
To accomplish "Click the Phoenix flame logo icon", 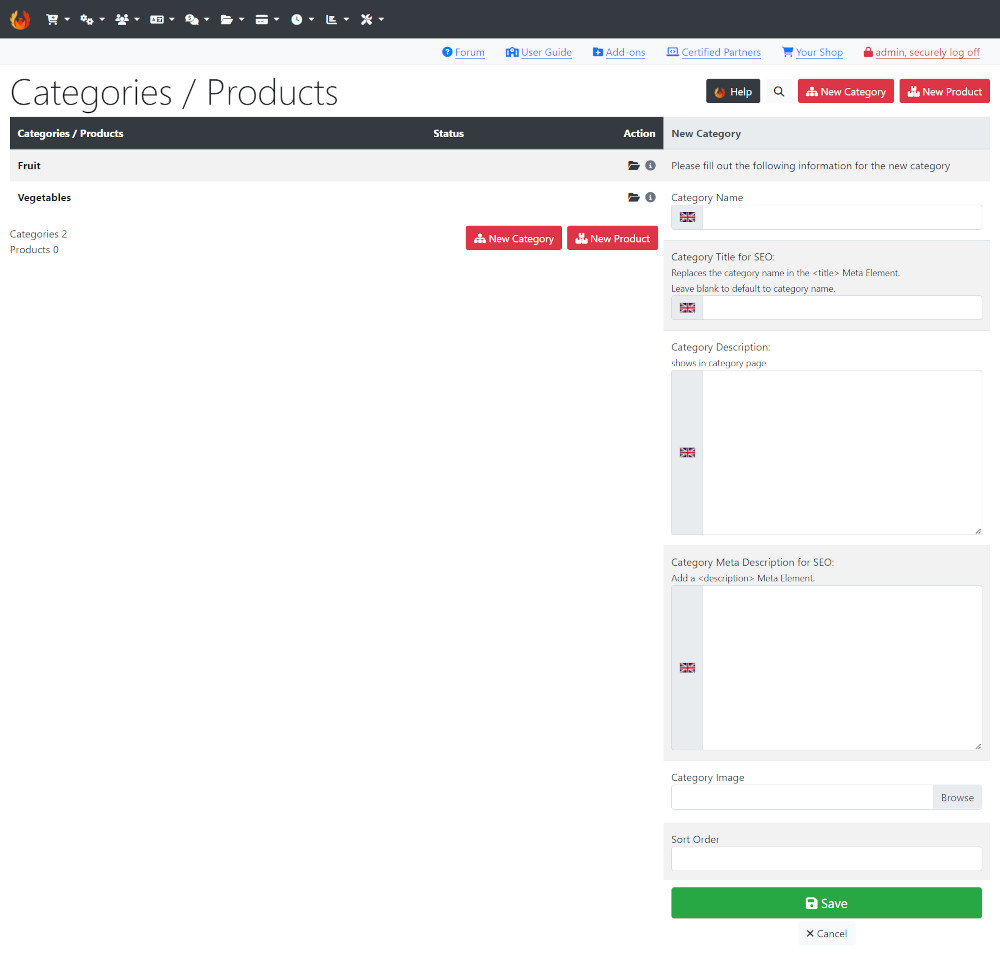I will coord(20,19).
